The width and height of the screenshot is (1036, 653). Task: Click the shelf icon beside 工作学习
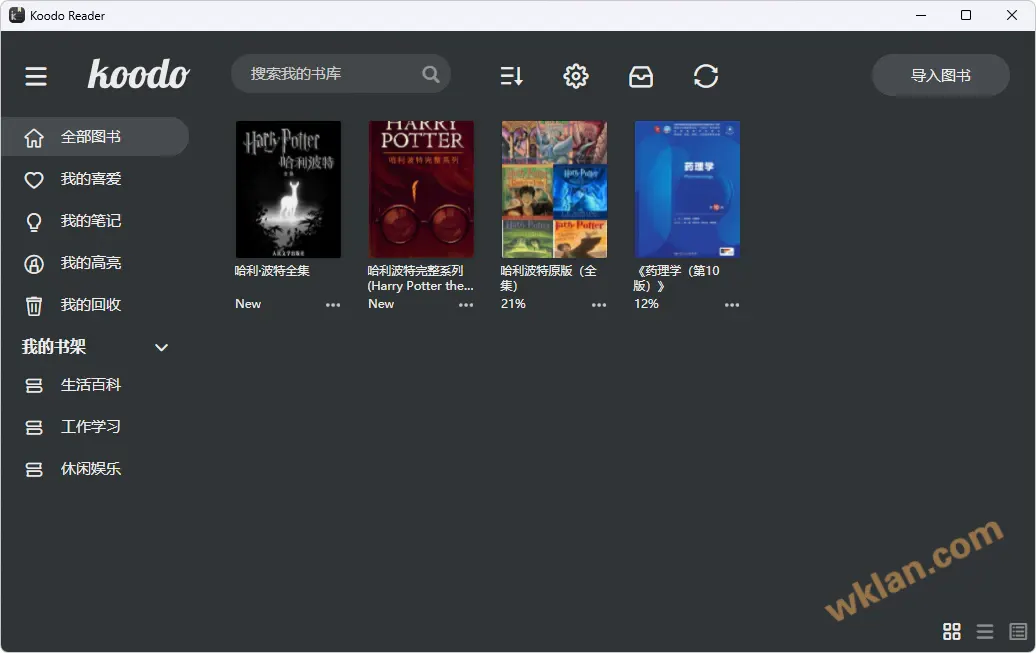click(34, 428)
